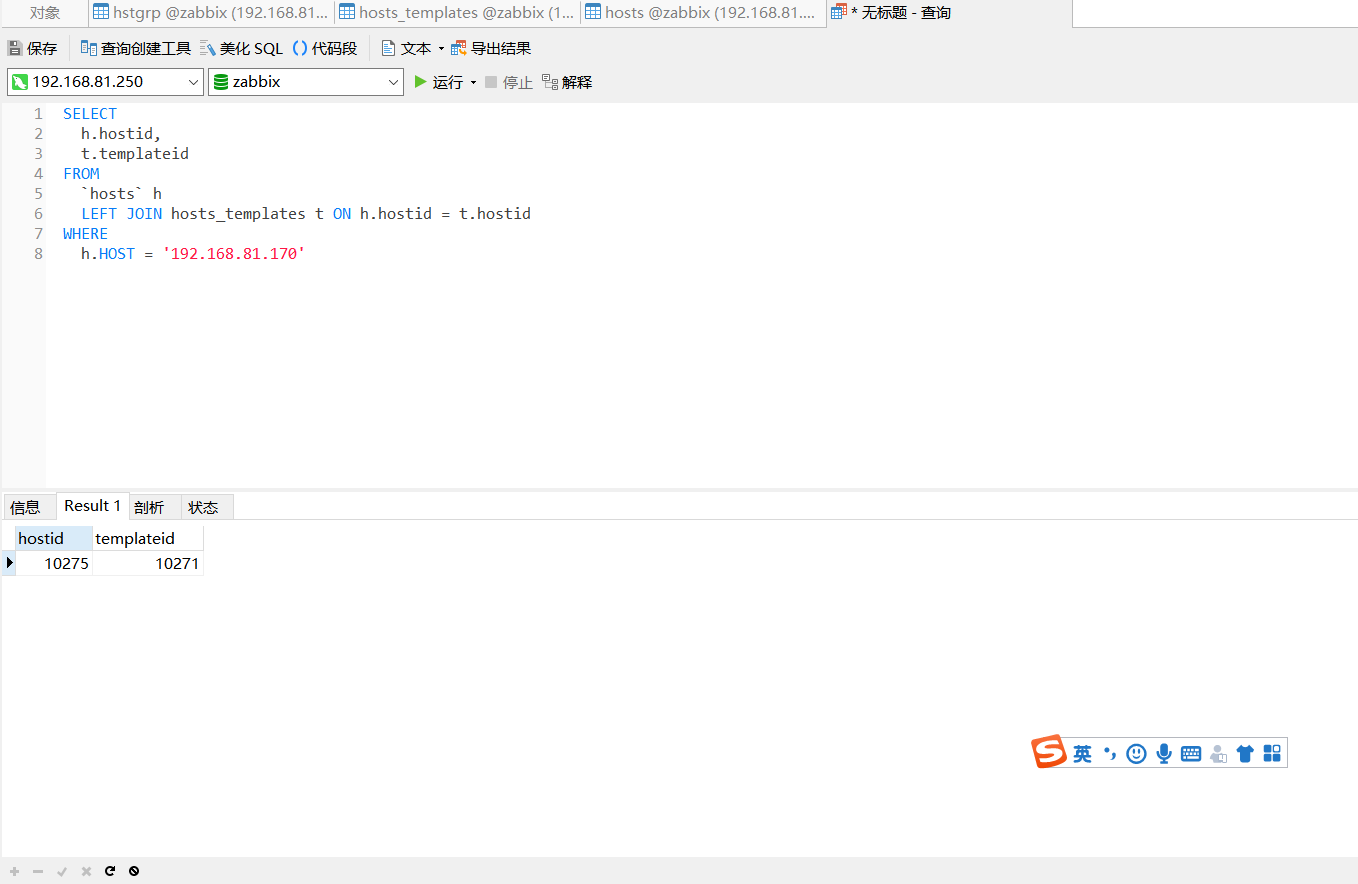Screen dimensions: 1358x884
Task: Open the Sogou toolbox grid icon
Action: pos(1272,754)
